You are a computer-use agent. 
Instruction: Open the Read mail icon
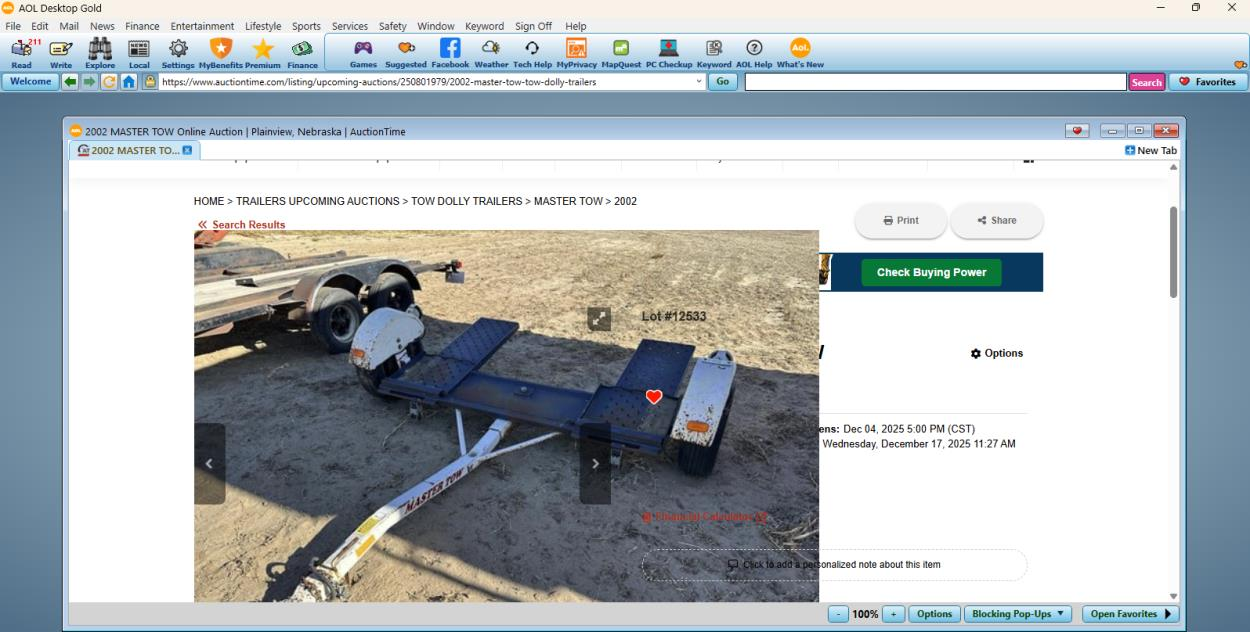click(21, 52)
